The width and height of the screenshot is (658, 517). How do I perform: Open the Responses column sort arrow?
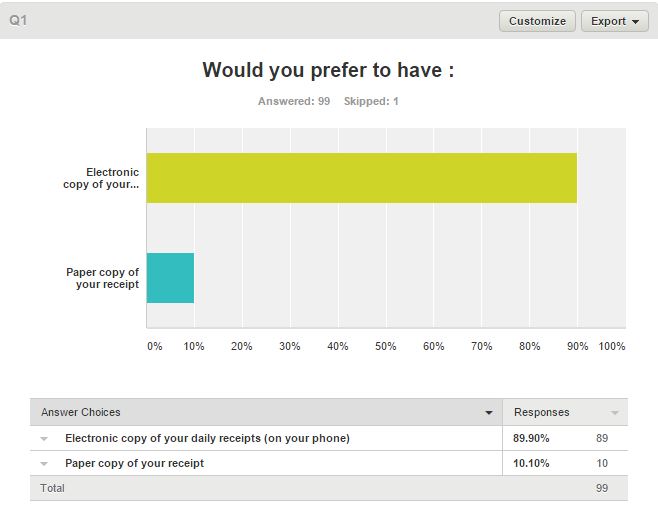click(x=614, y=413)
